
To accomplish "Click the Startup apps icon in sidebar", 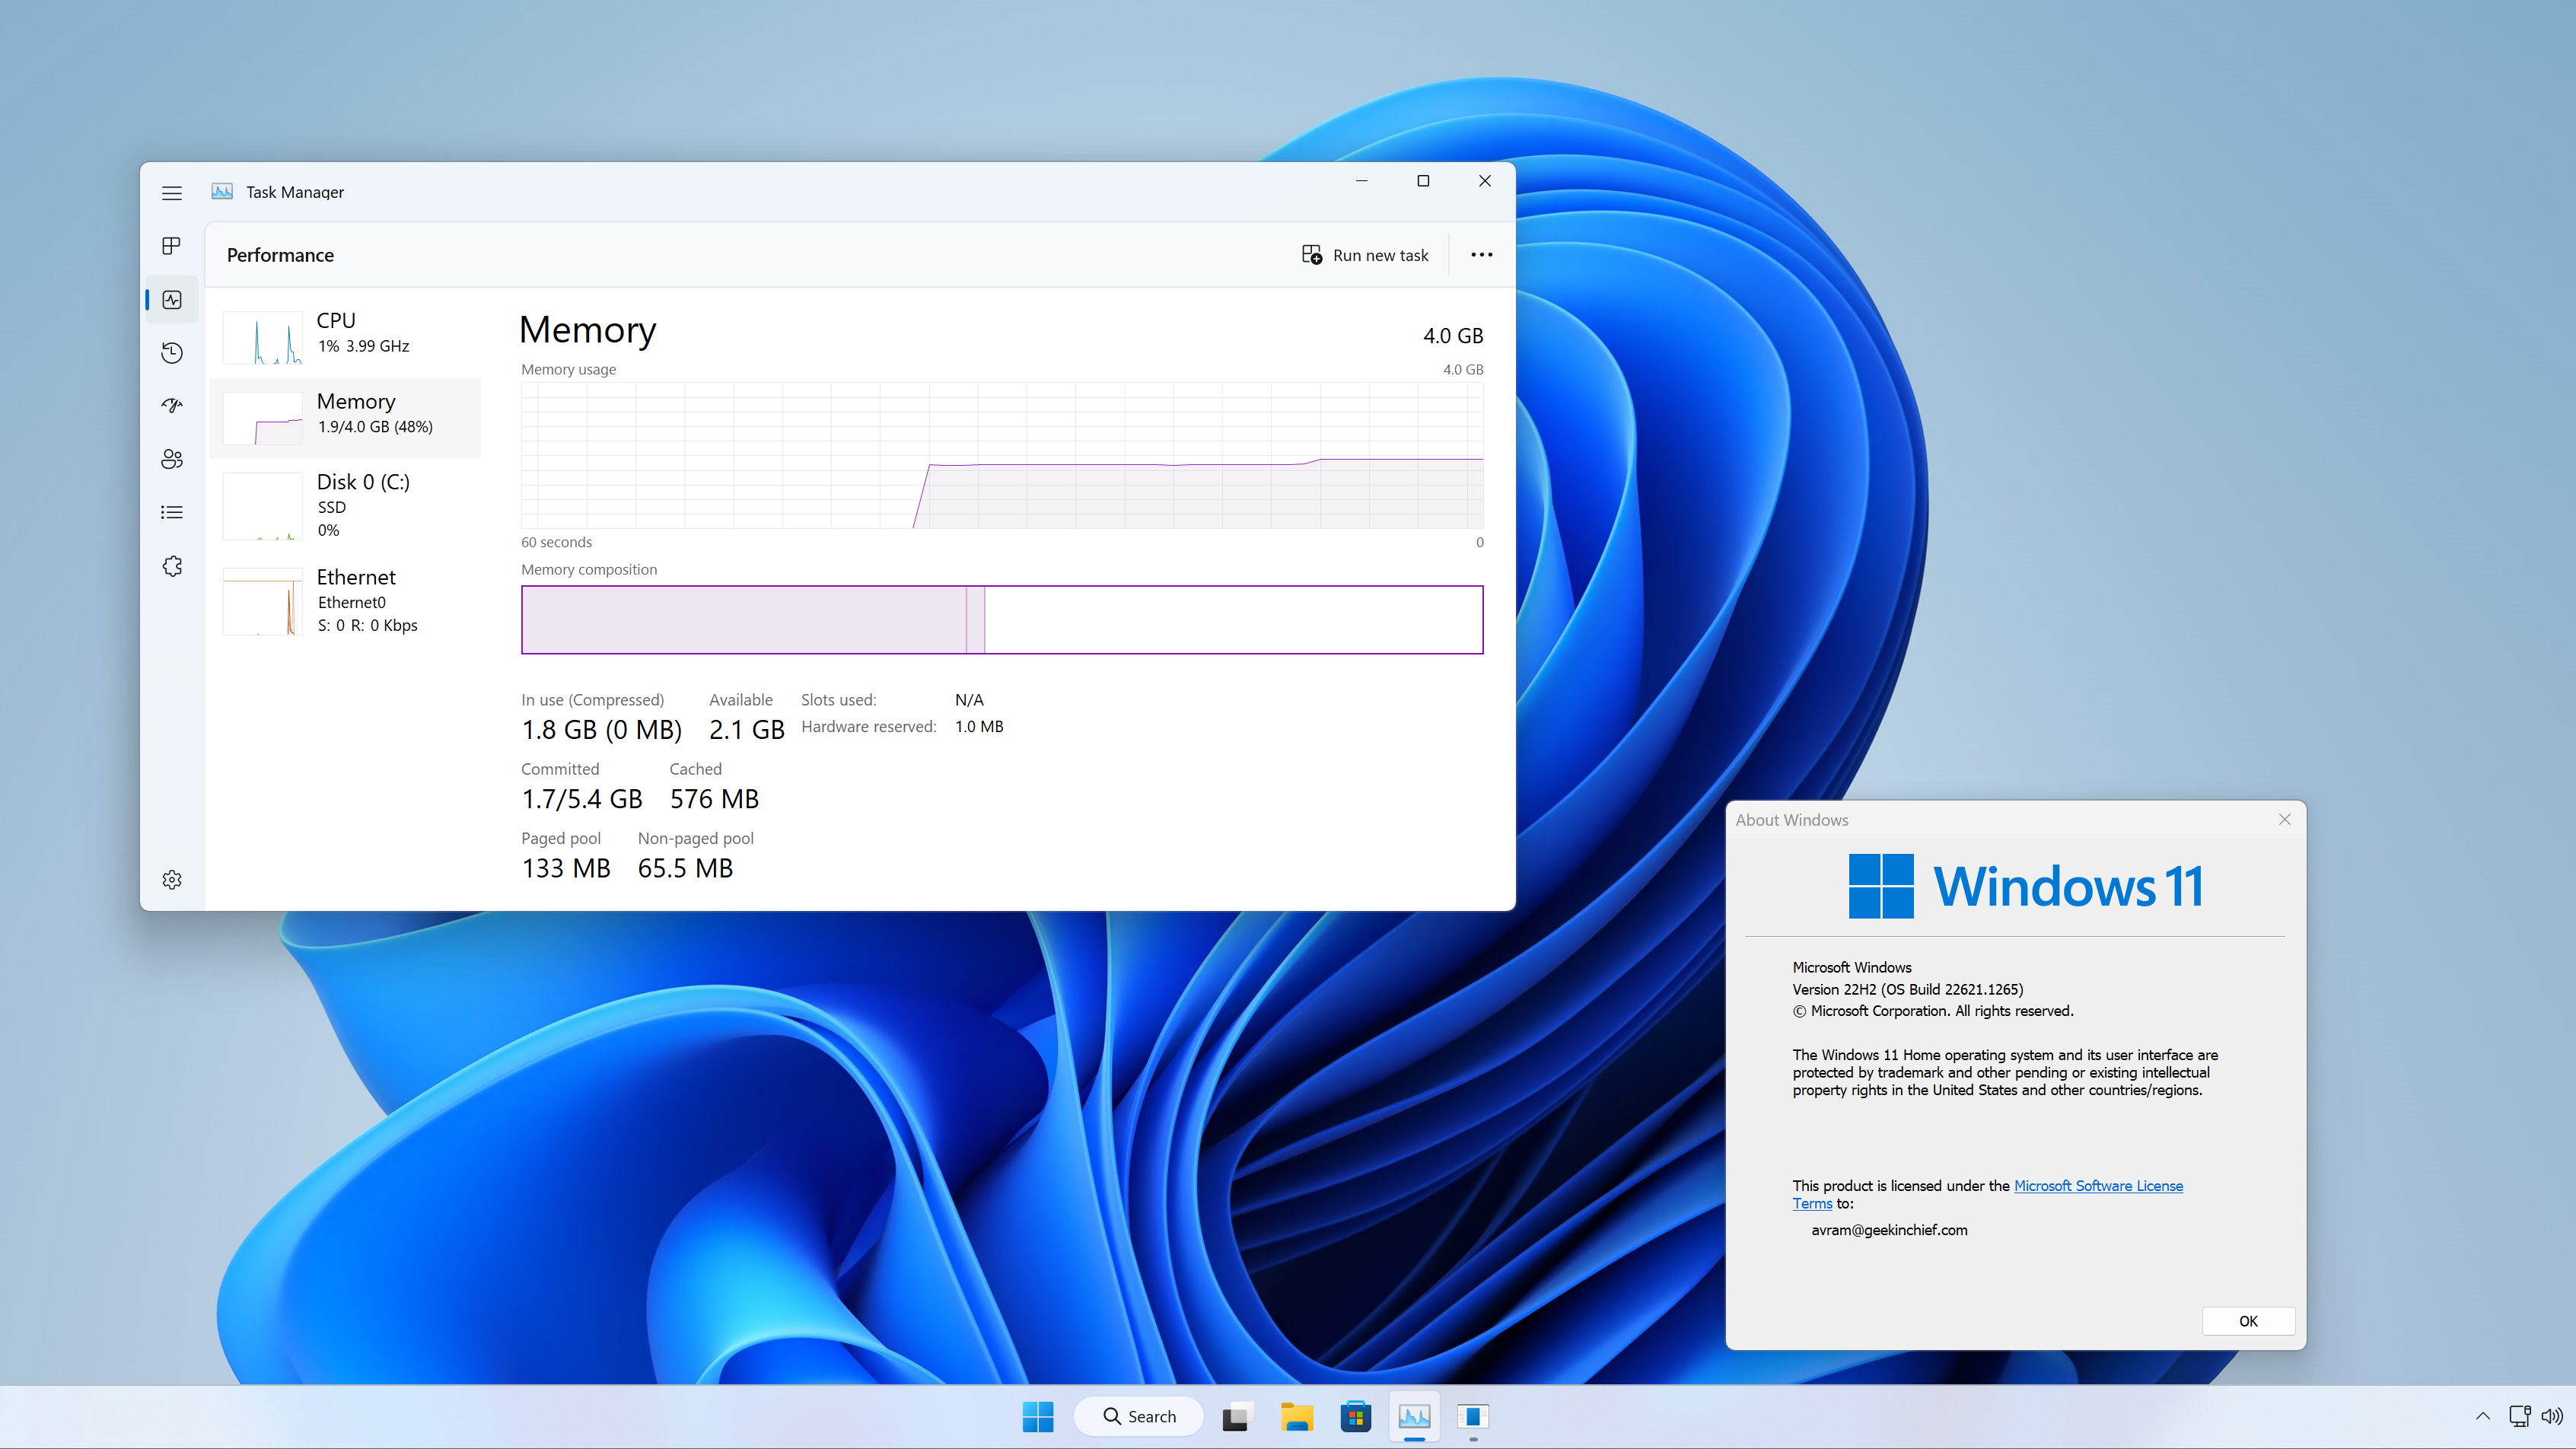I will pyautogui.click(x=172, y=405).
